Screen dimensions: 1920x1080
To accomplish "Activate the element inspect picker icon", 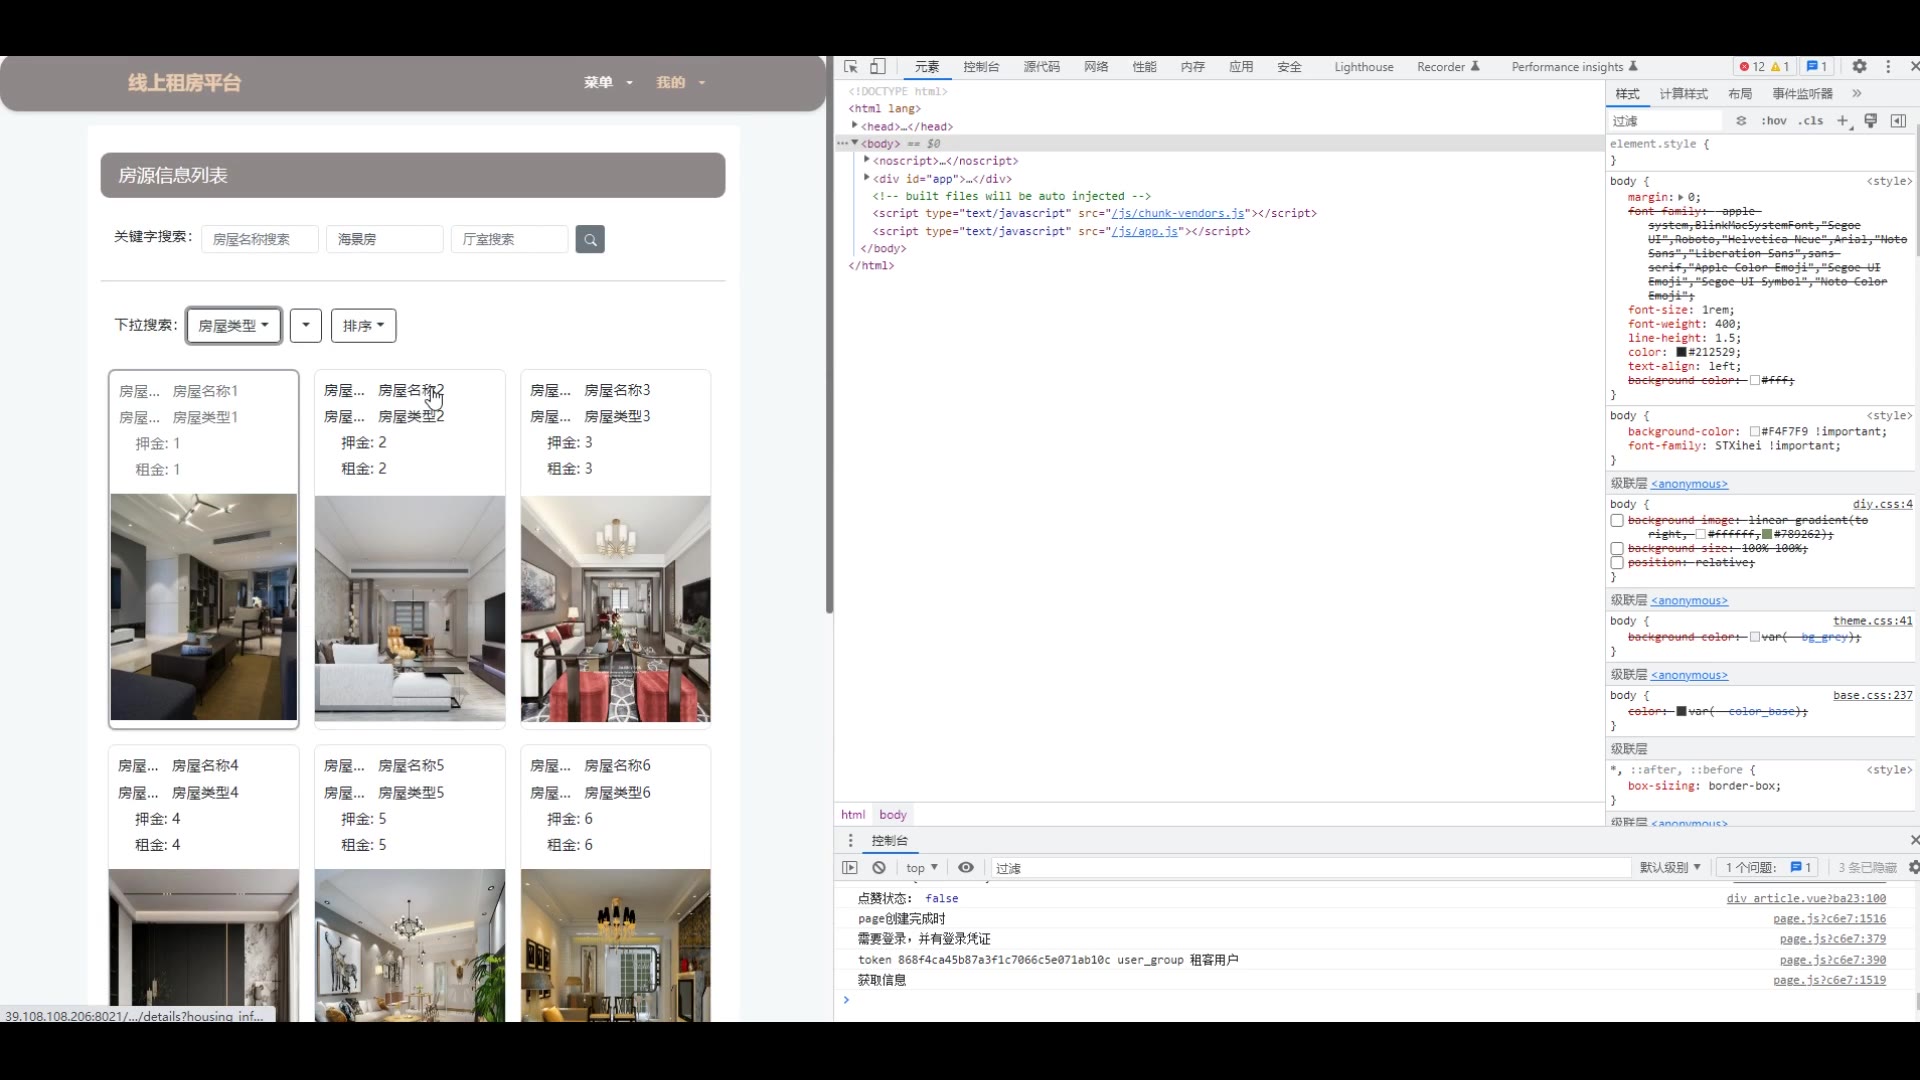I will 851,67.
